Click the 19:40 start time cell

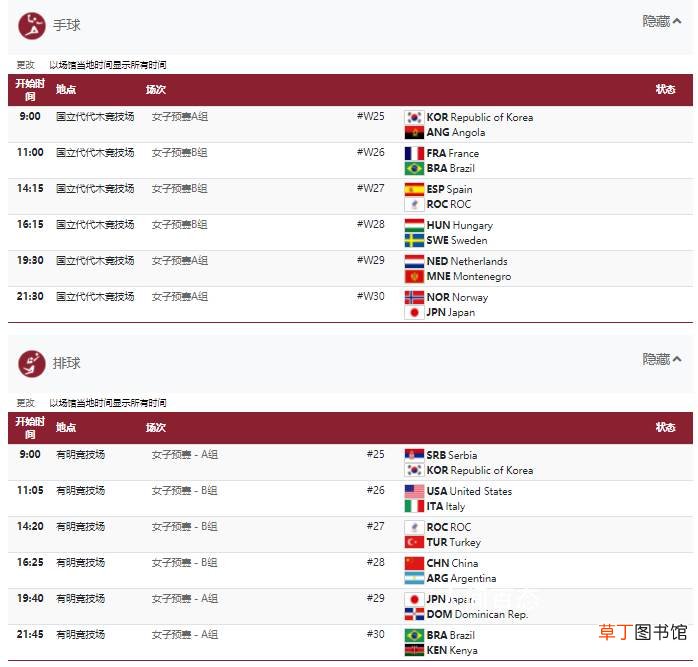(x=30, y=598)
